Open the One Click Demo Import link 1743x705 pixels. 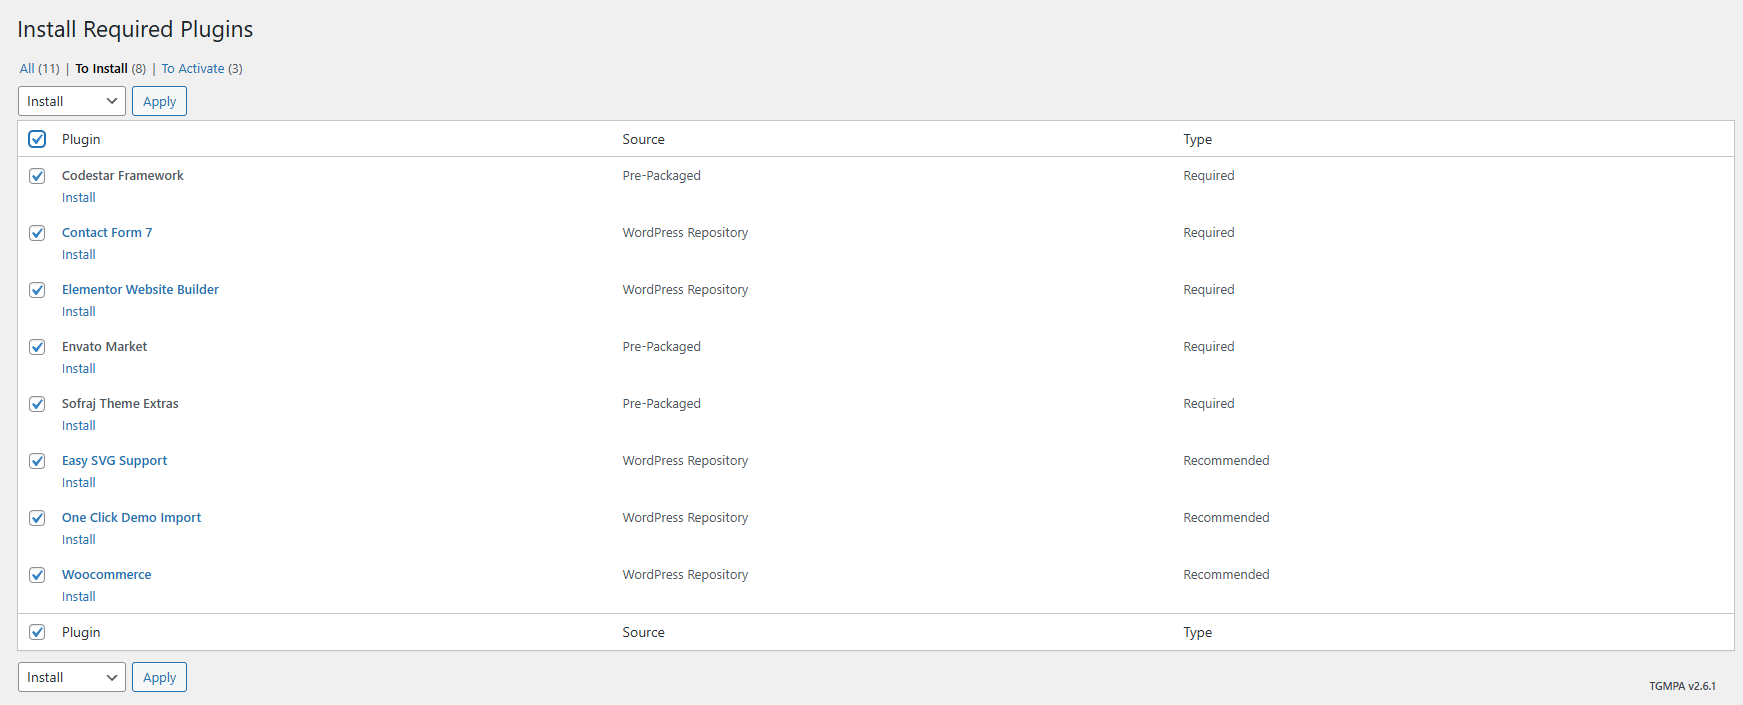[131, 518]
